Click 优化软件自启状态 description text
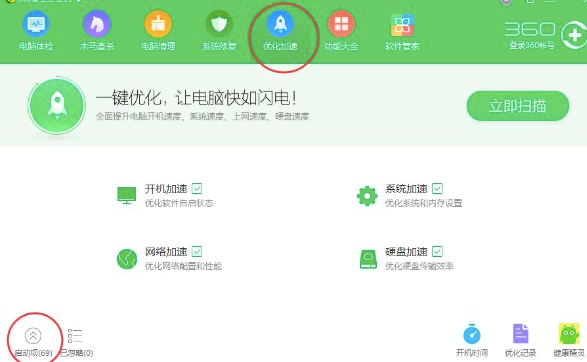This screenshot has width=587, height=362. pyautogui.click(x=179, y=203)
